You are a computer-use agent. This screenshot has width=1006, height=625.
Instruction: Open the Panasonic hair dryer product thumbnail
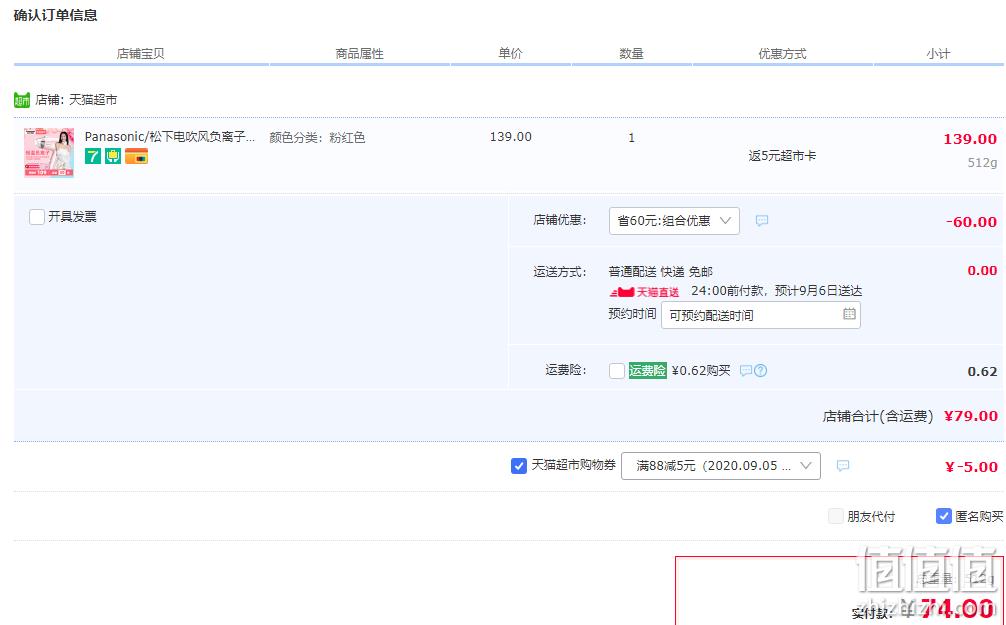[x=49, y=153]
